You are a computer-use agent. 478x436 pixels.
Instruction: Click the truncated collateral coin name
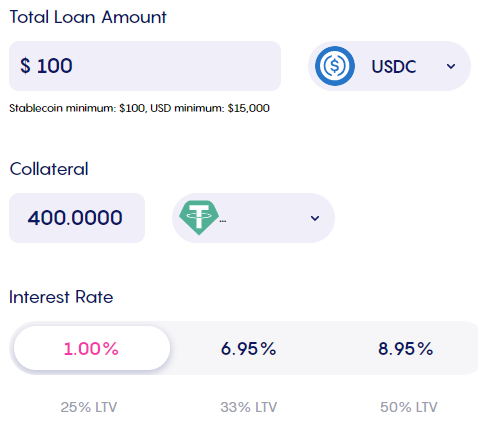[x=223, y=221]
